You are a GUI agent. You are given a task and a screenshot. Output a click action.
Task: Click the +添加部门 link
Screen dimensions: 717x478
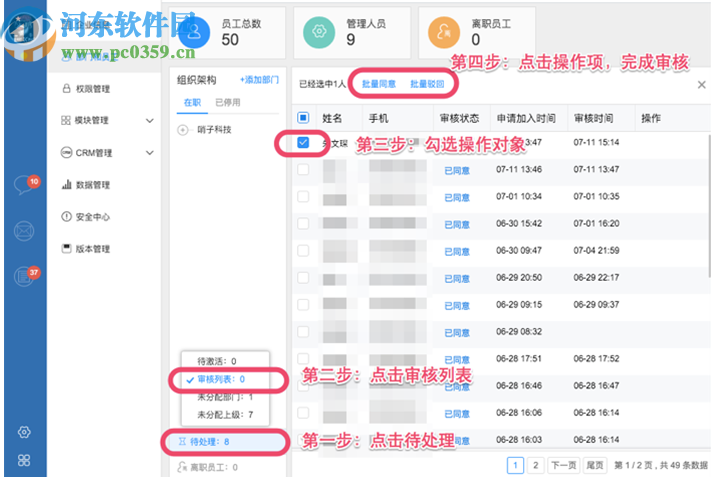click(x=259, y=80)
